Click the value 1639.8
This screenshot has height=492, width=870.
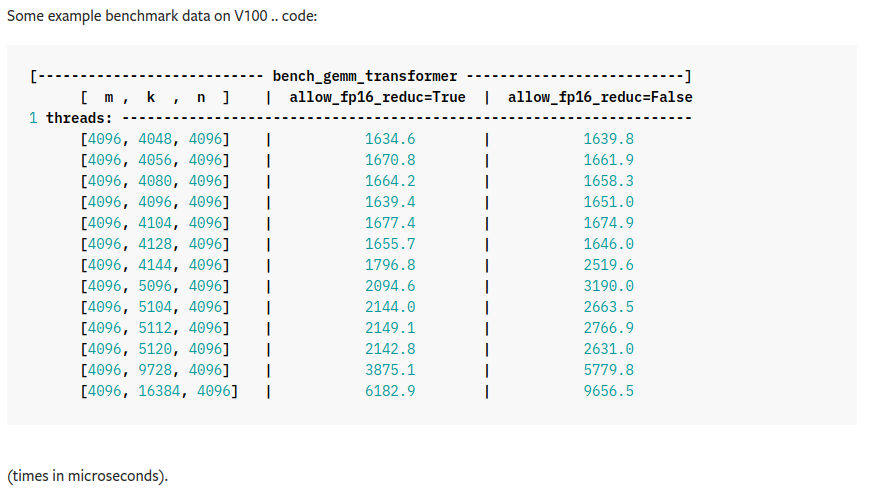click(x=609, y=139)
